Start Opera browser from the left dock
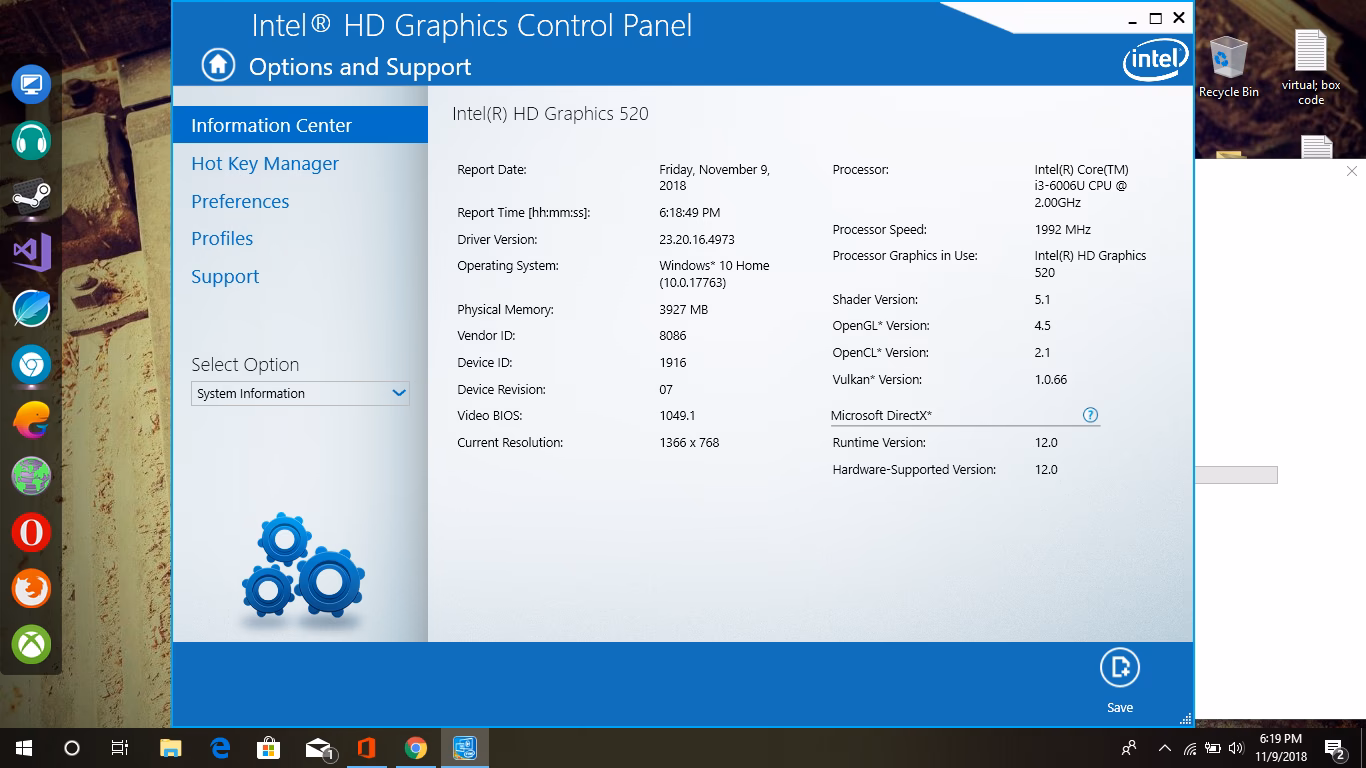Screen dimensions: 1366x768 [x=30, y=533]
